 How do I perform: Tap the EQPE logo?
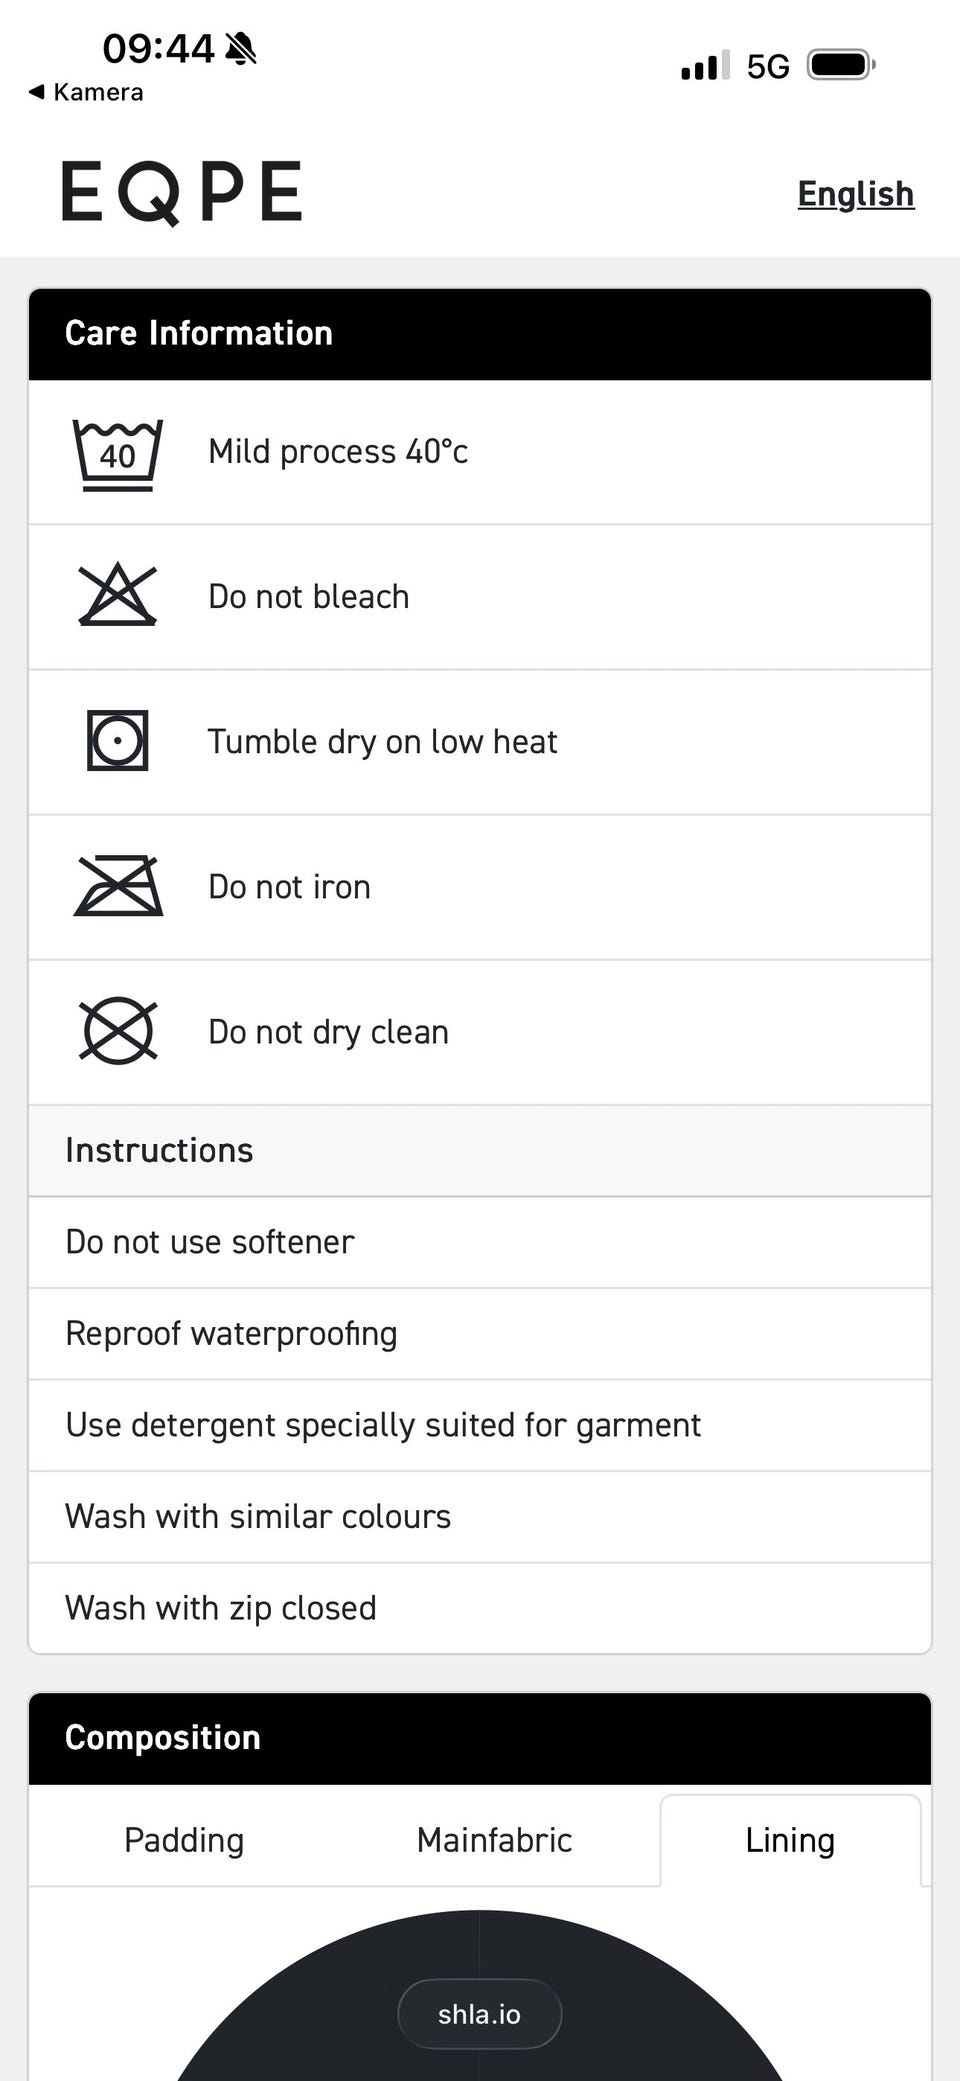pos(182,192)
